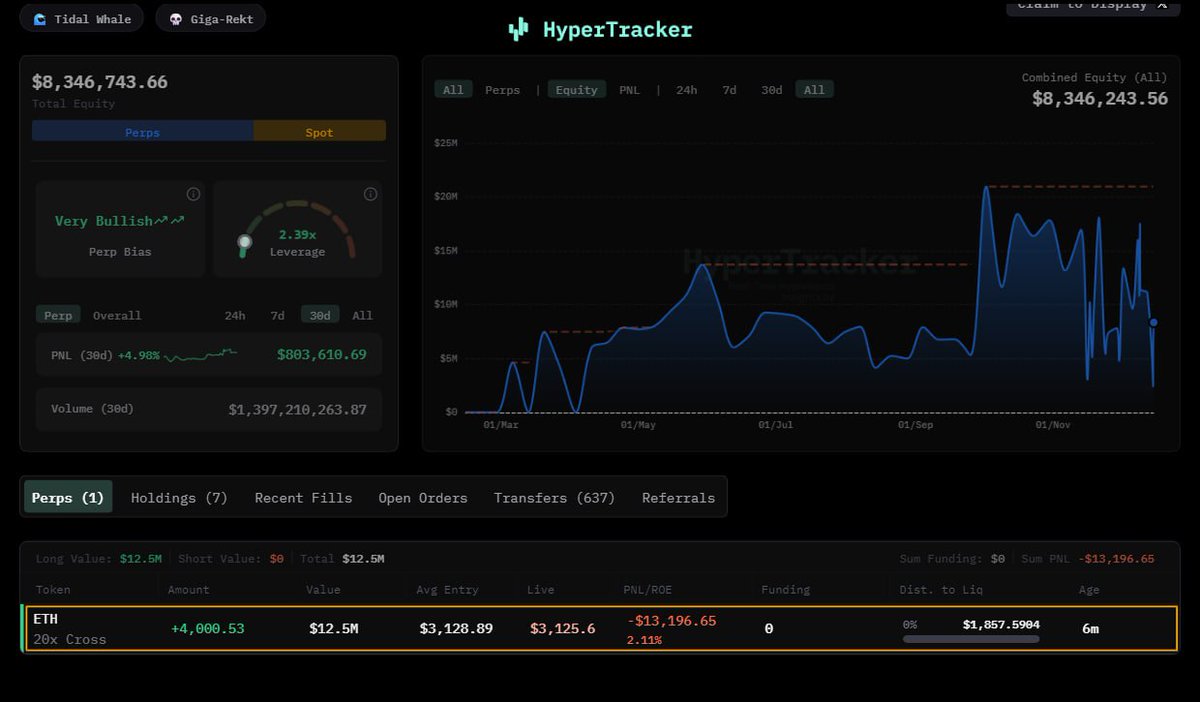Select the 7d PNL period
This screenshot has height=702, width=1200.
pos(277,315)
